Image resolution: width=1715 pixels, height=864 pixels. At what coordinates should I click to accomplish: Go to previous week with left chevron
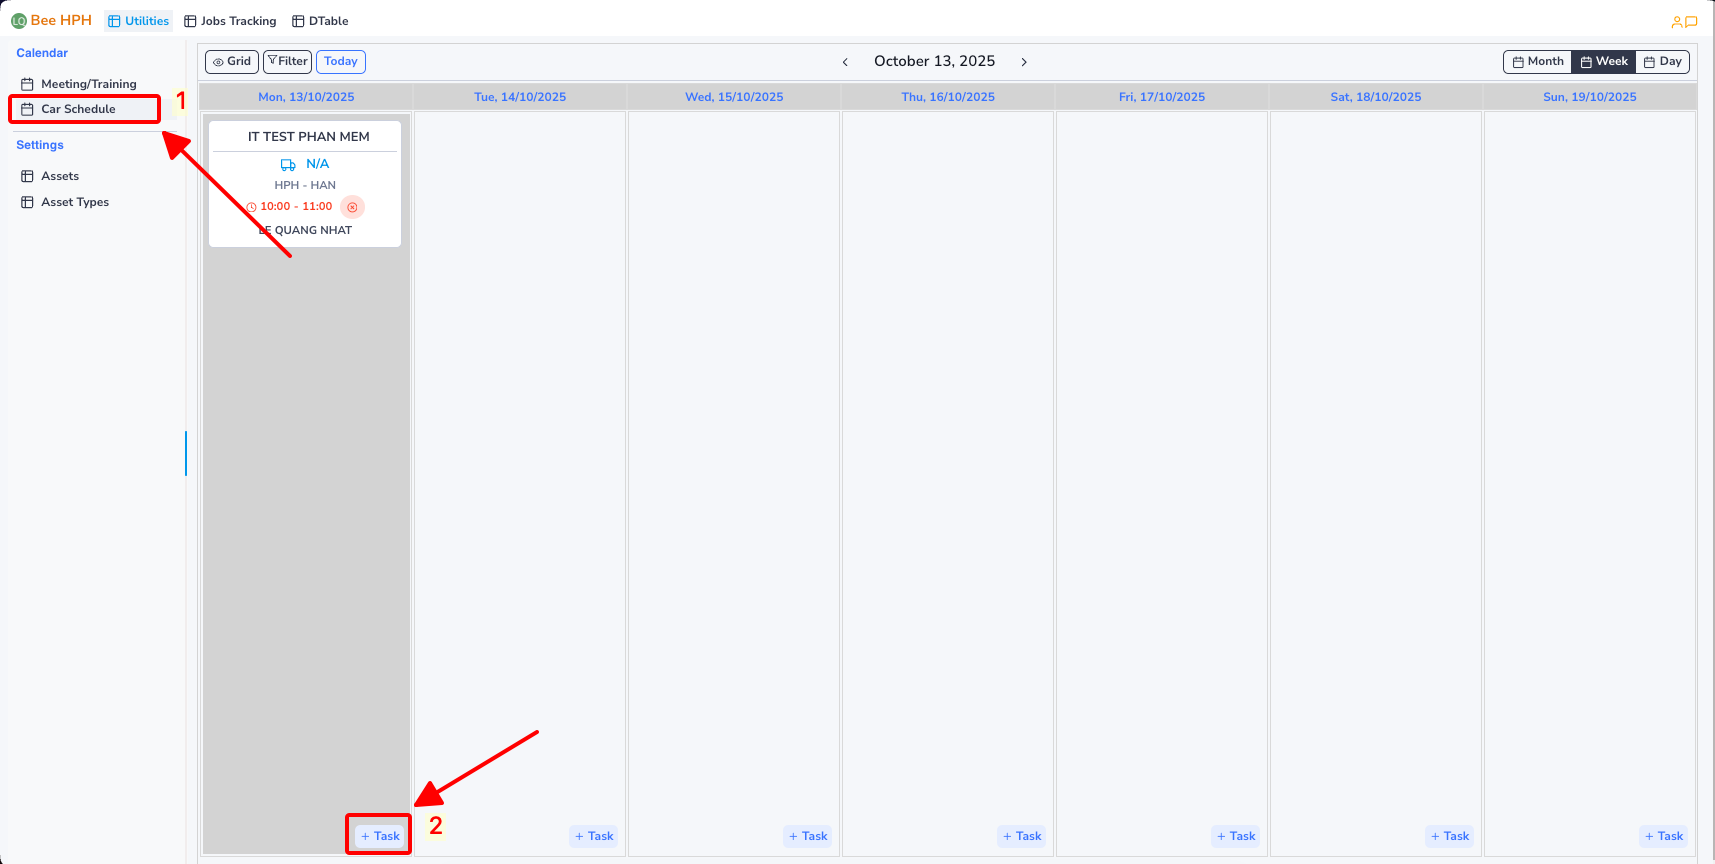pos(845,62)
